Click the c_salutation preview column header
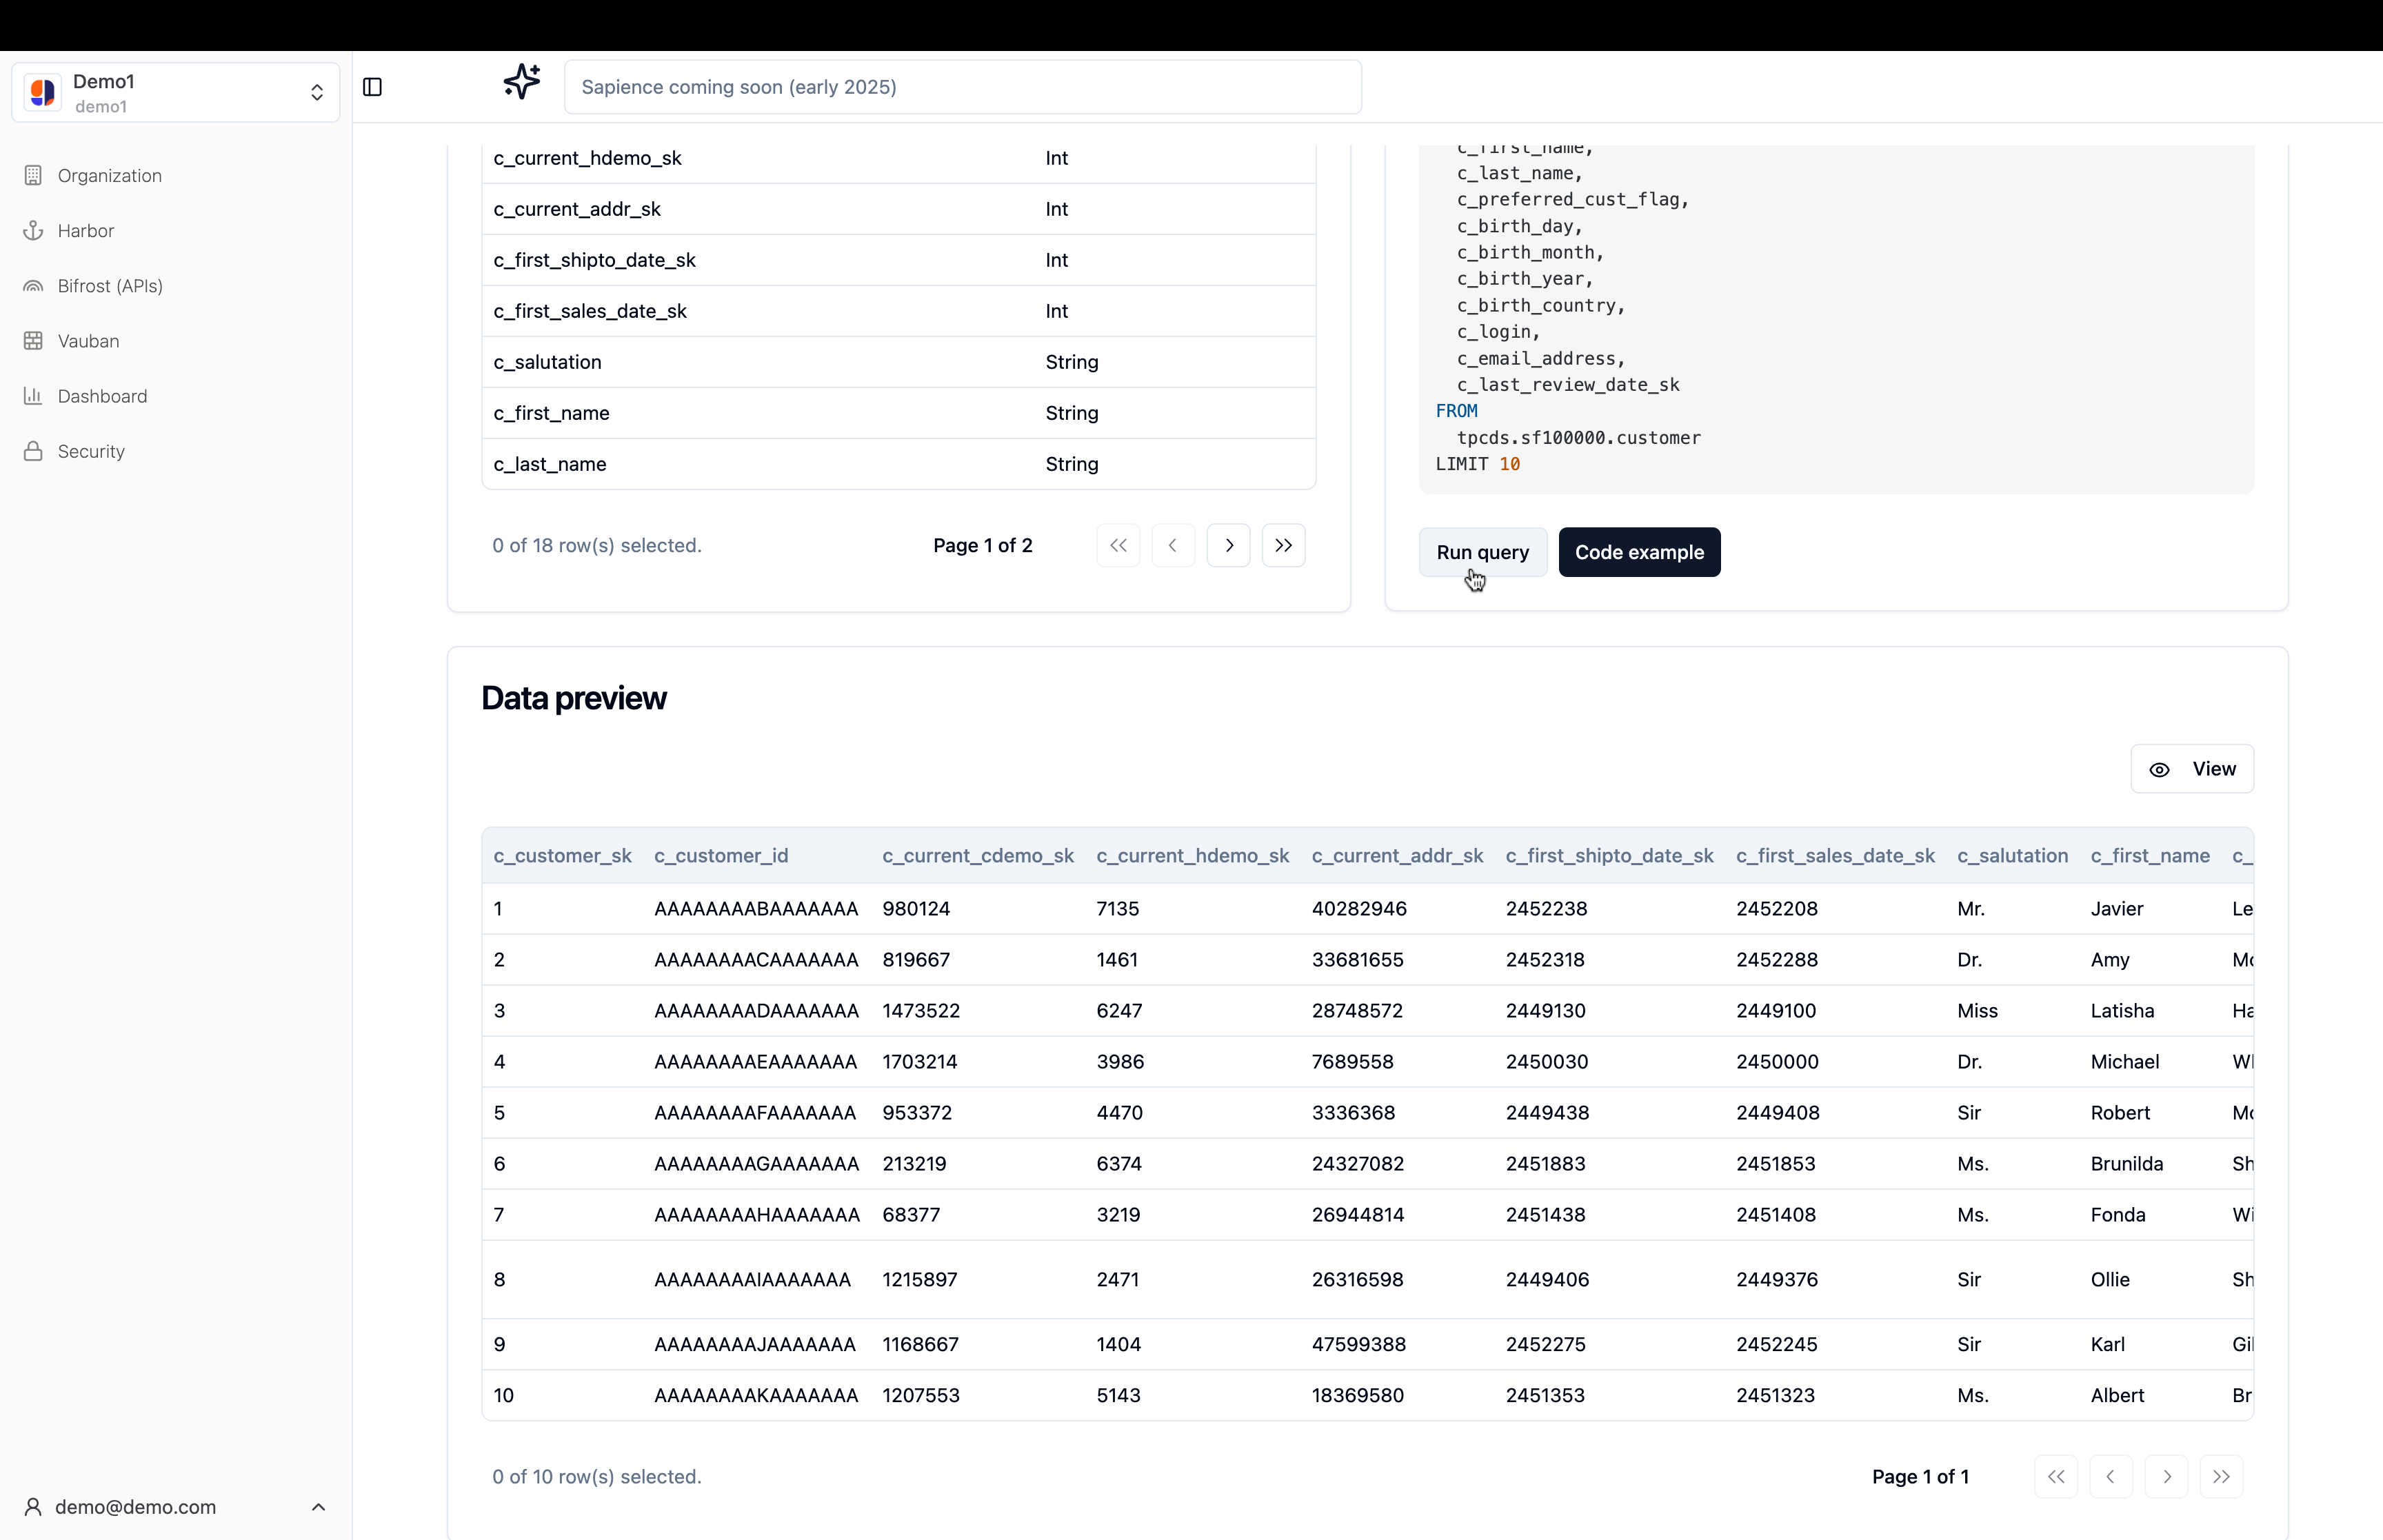The width and height of the screenshot is (2383, 1540). [x=2012, y=855]
